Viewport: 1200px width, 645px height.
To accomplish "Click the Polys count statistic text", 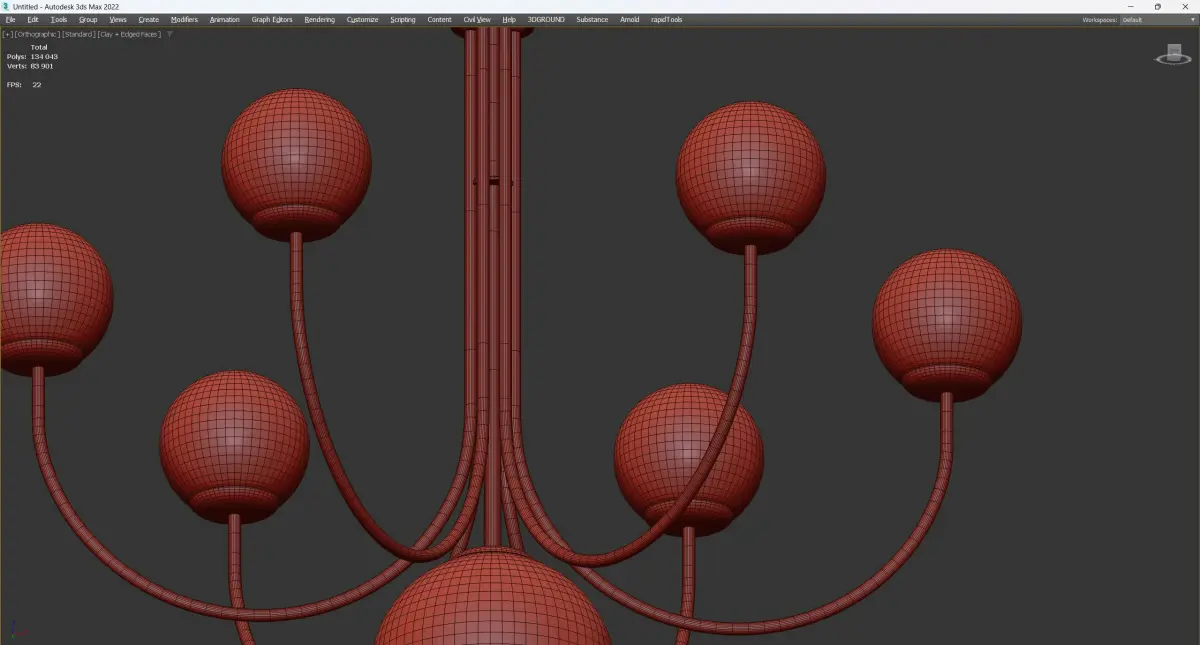I will coord(33,57).
